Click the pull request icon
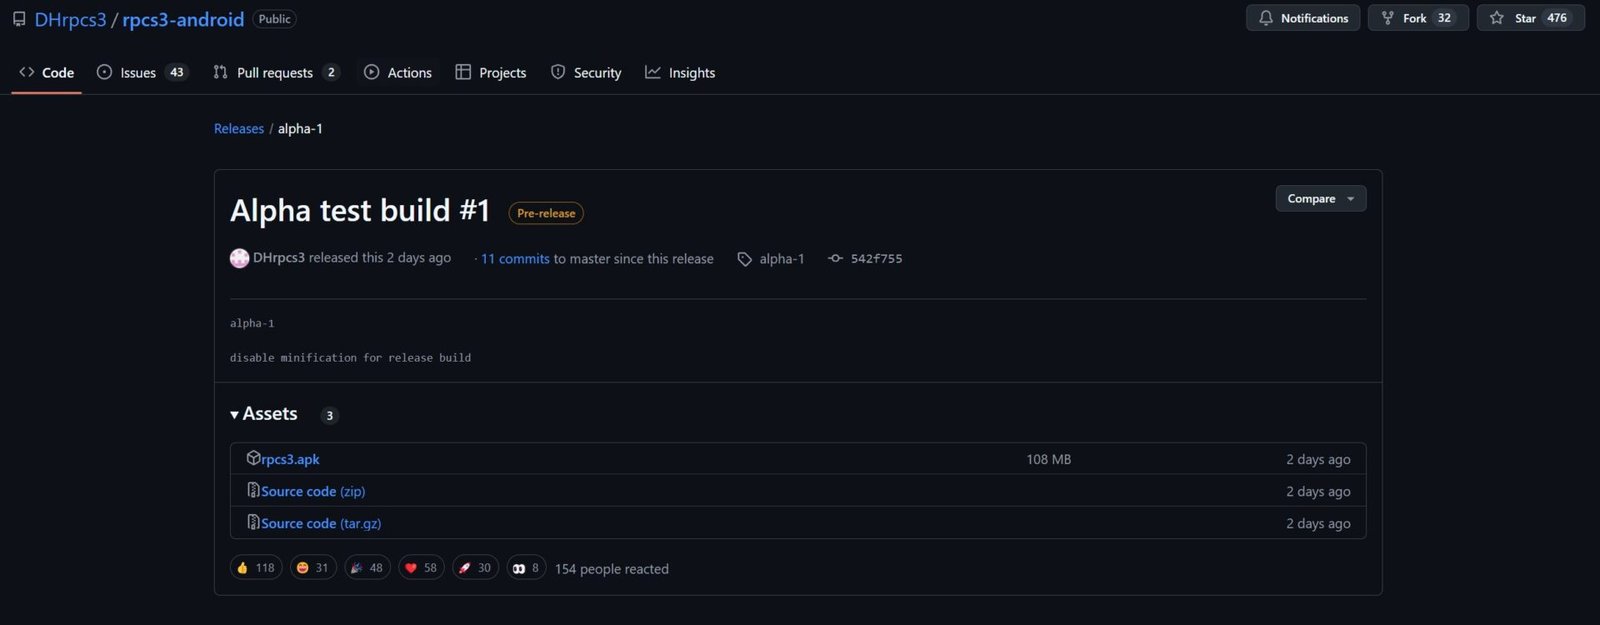The image size is (1600, 625). [x=220, y=72]
